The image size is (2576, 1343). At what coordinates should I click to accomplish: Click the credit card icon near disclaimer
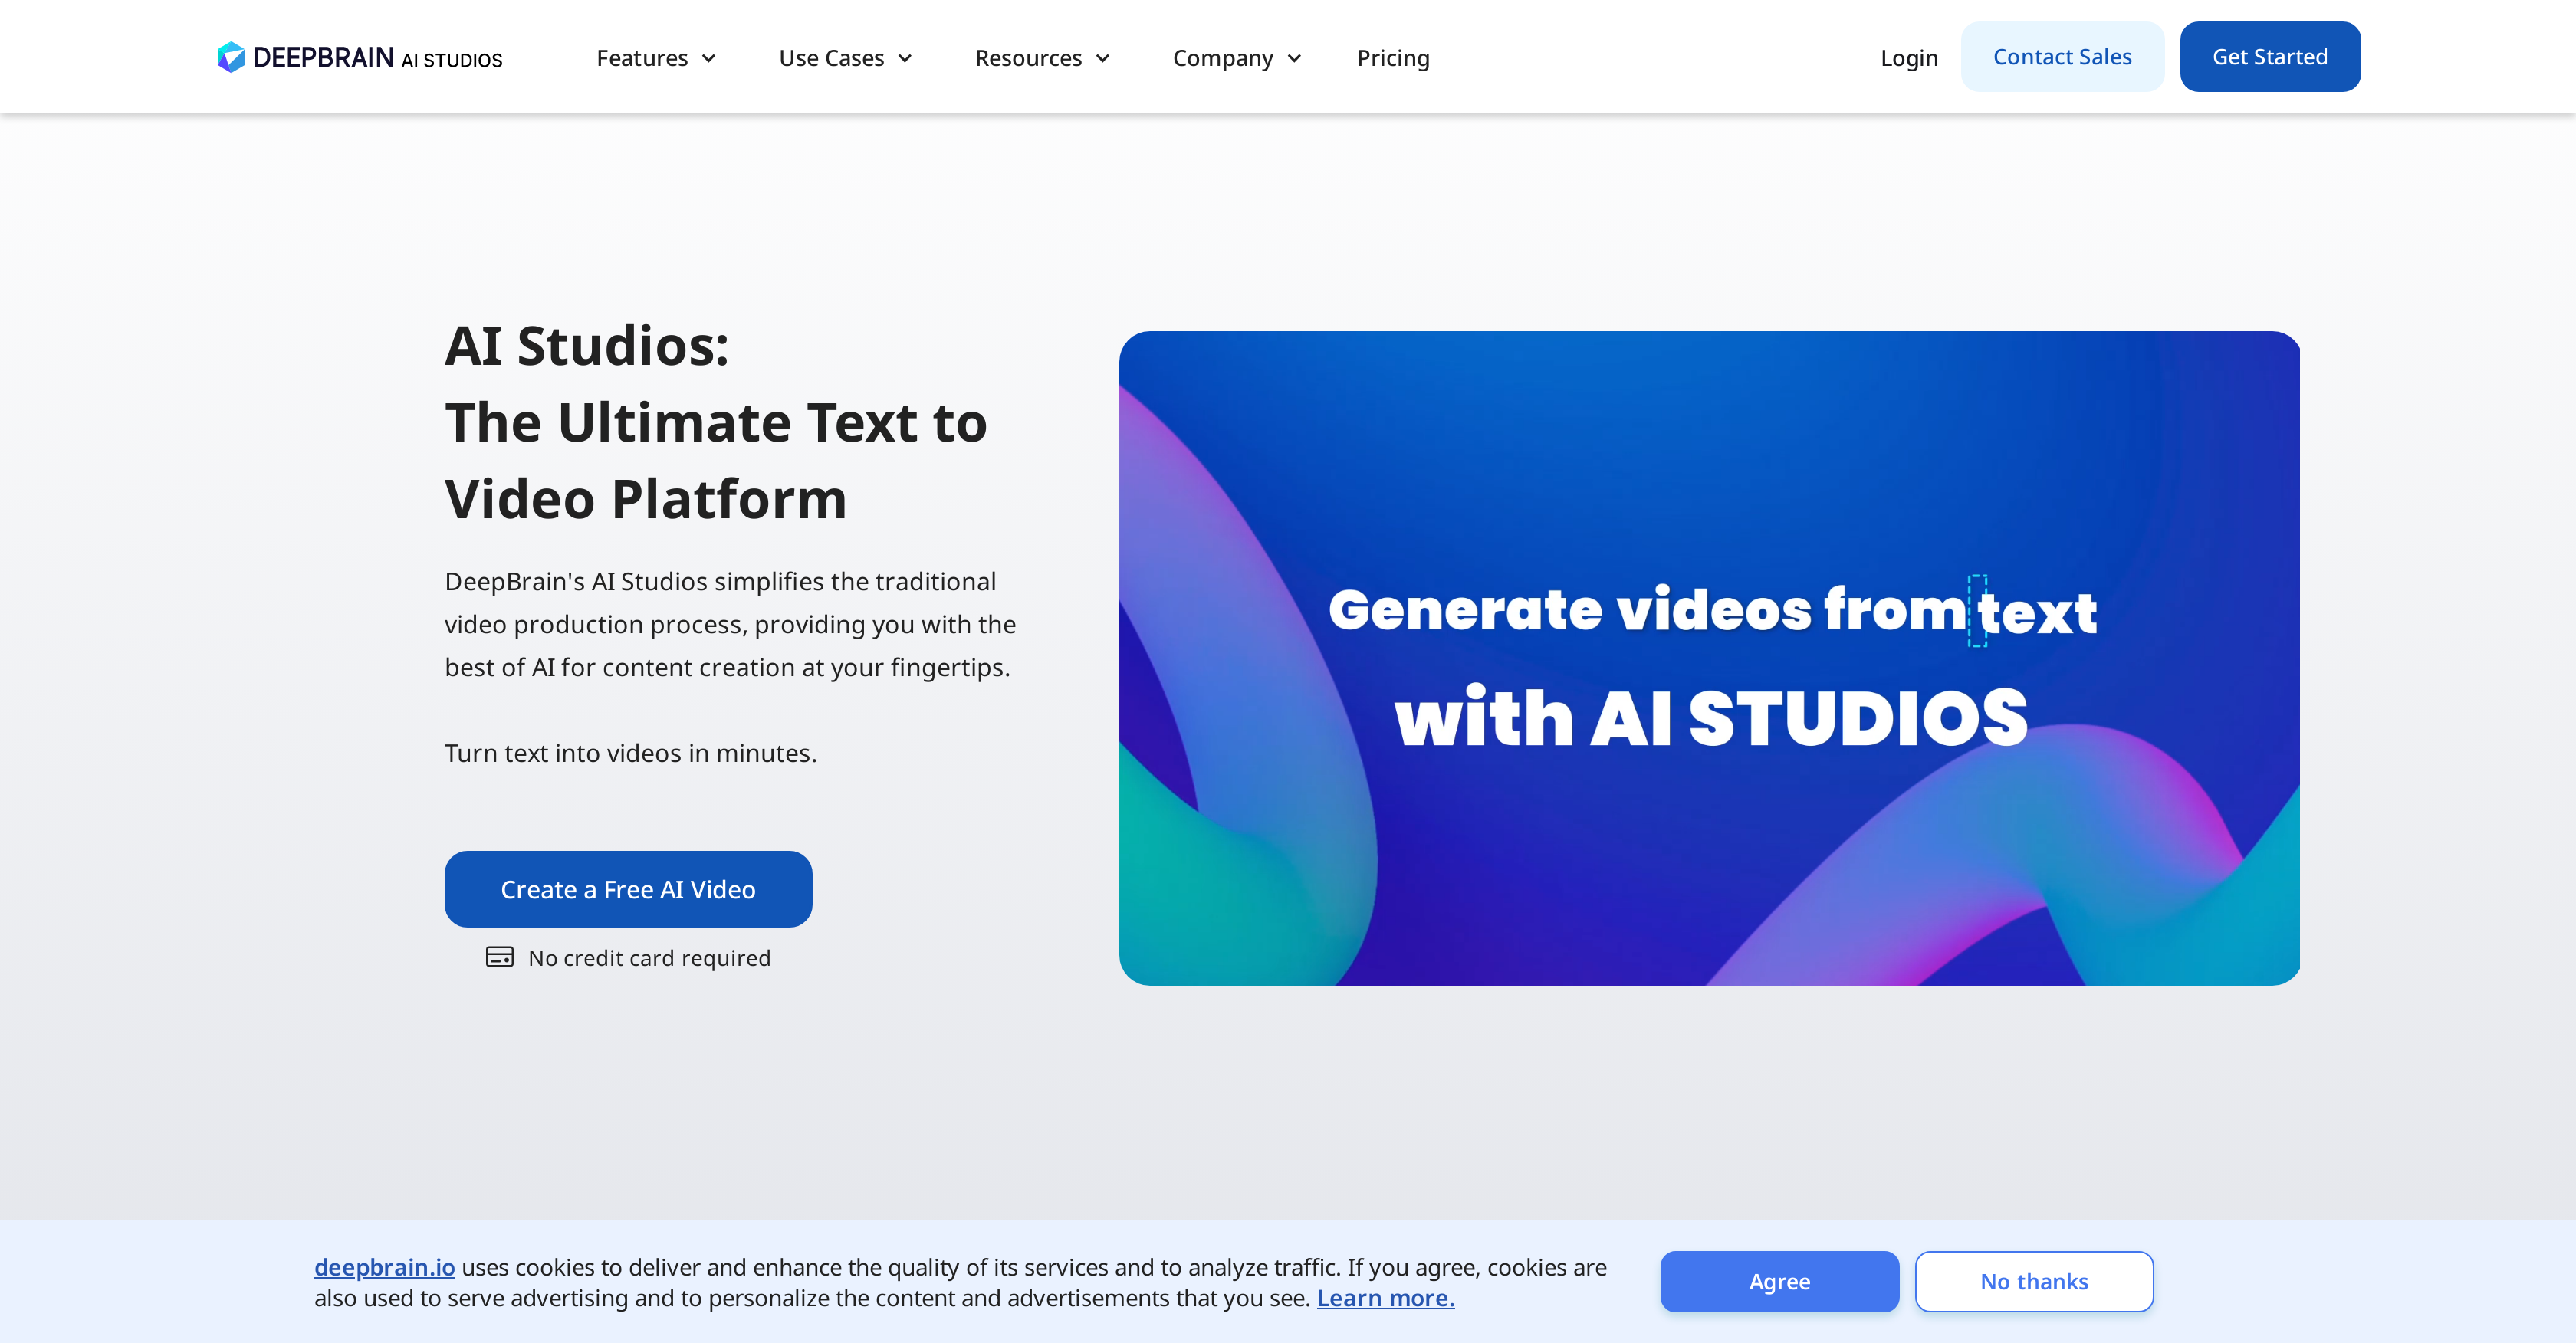pos(499,956)
